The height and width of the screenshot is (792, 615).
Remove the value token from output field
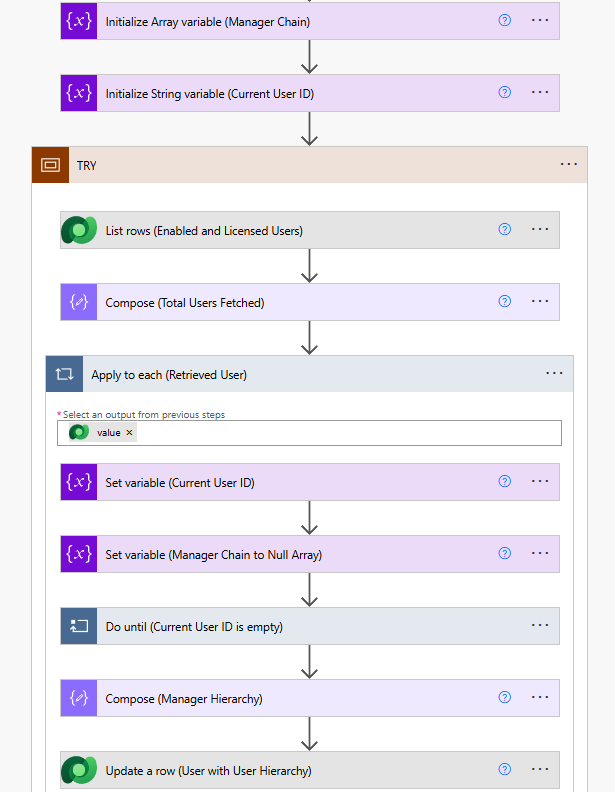(x=130, y=433)
